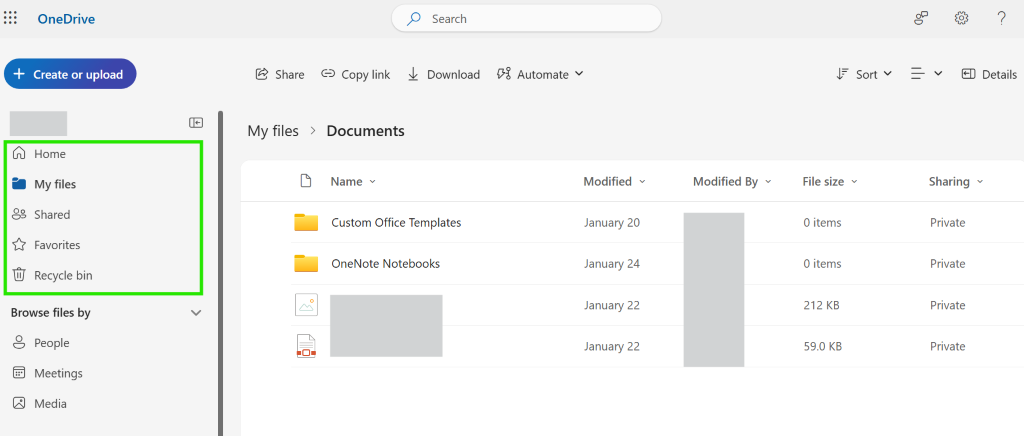1024x436 pixels.
Task: Open the Recycle bin
Action: 62,275
